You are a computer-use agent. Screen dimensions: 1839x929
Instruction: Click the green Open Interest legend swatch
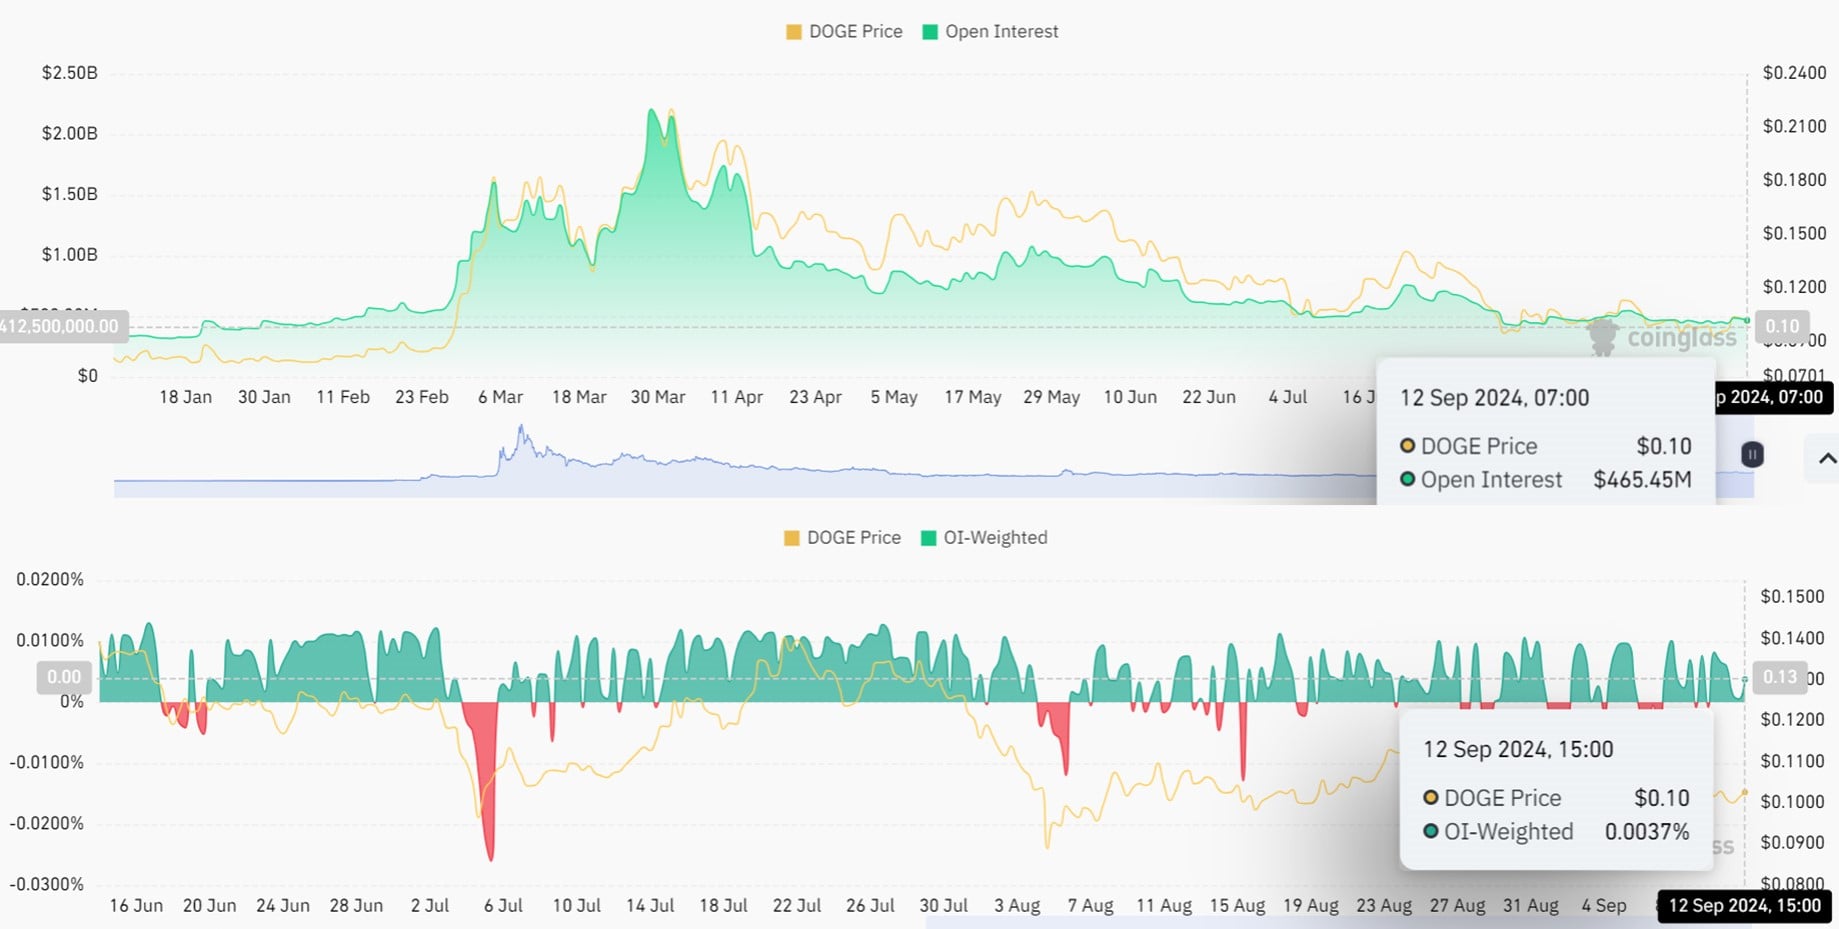tap(930, 32)
